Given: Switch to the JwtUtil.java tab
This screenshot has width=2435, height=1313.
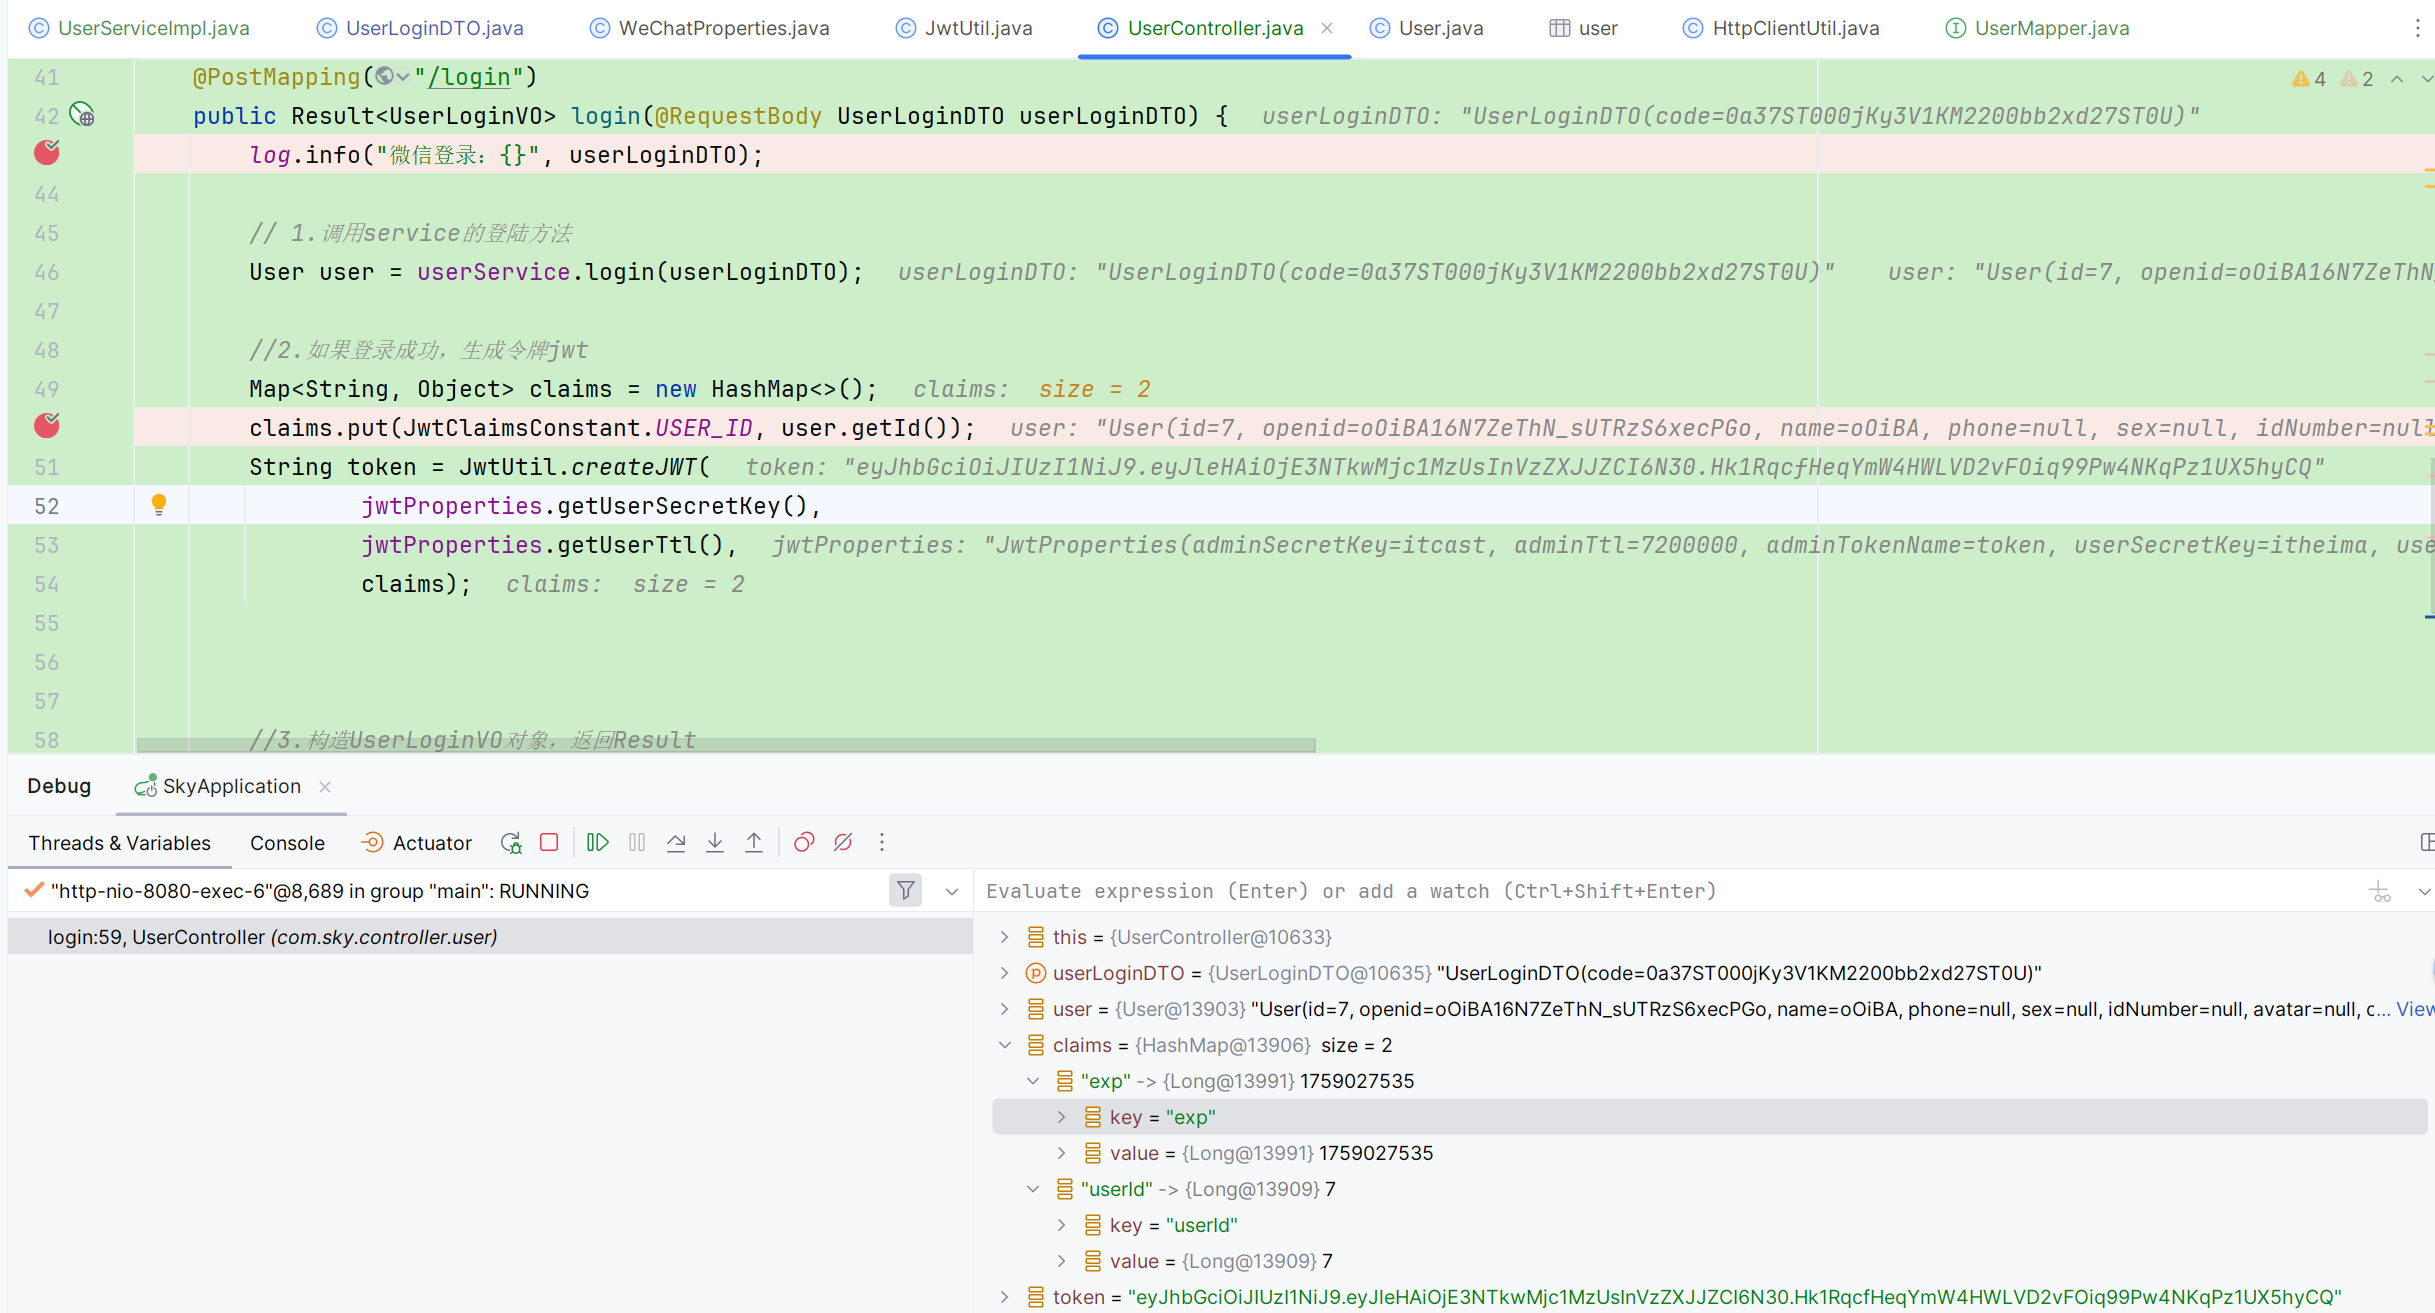Looking at the screenshot, I should [964, 28].
